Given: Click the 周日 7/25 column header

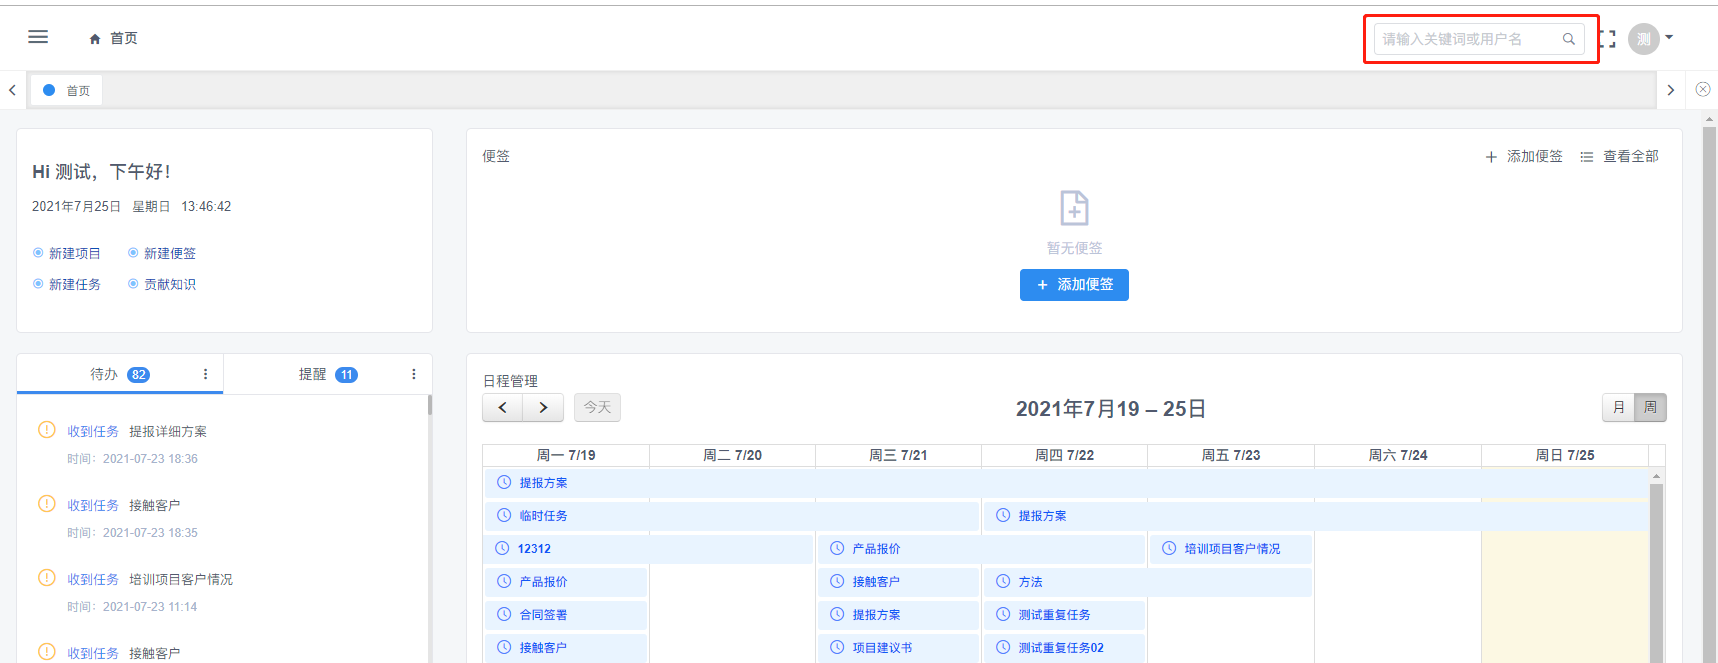Looking at the screenshot, I should coord(1565,455).
